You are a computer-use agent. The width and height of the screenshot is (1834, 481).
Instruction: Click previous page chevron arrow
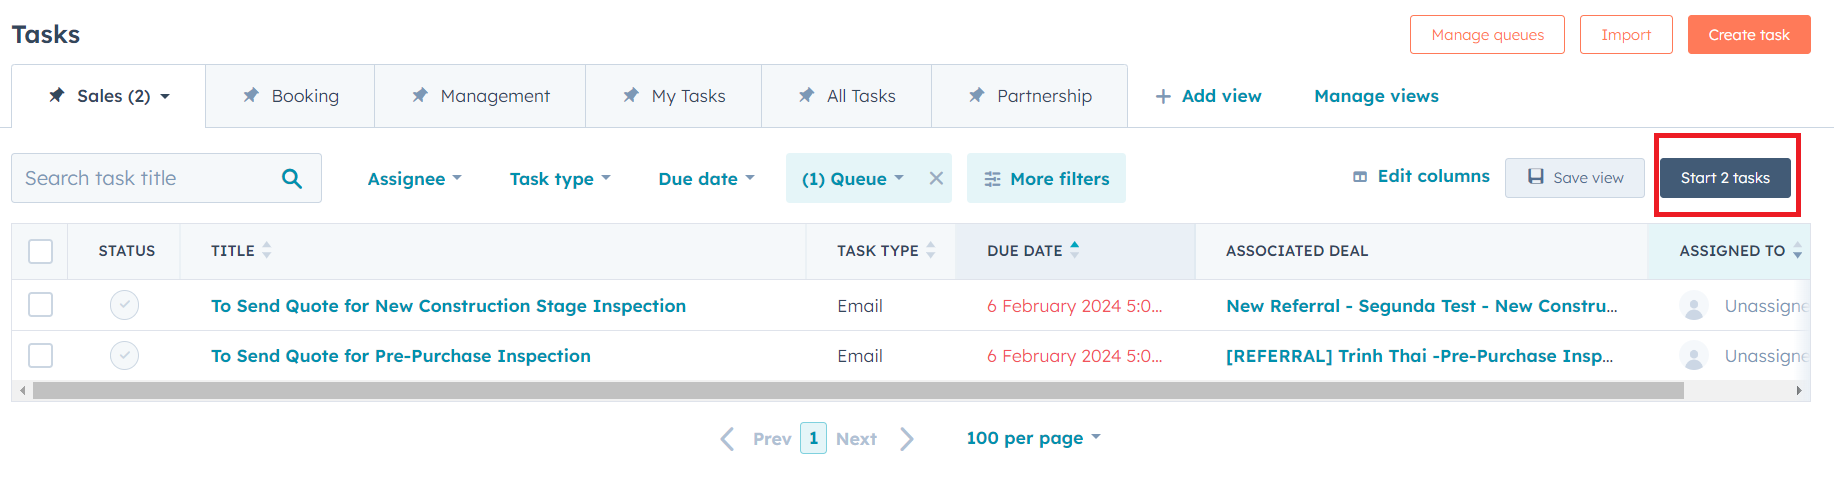pos(727,439)
